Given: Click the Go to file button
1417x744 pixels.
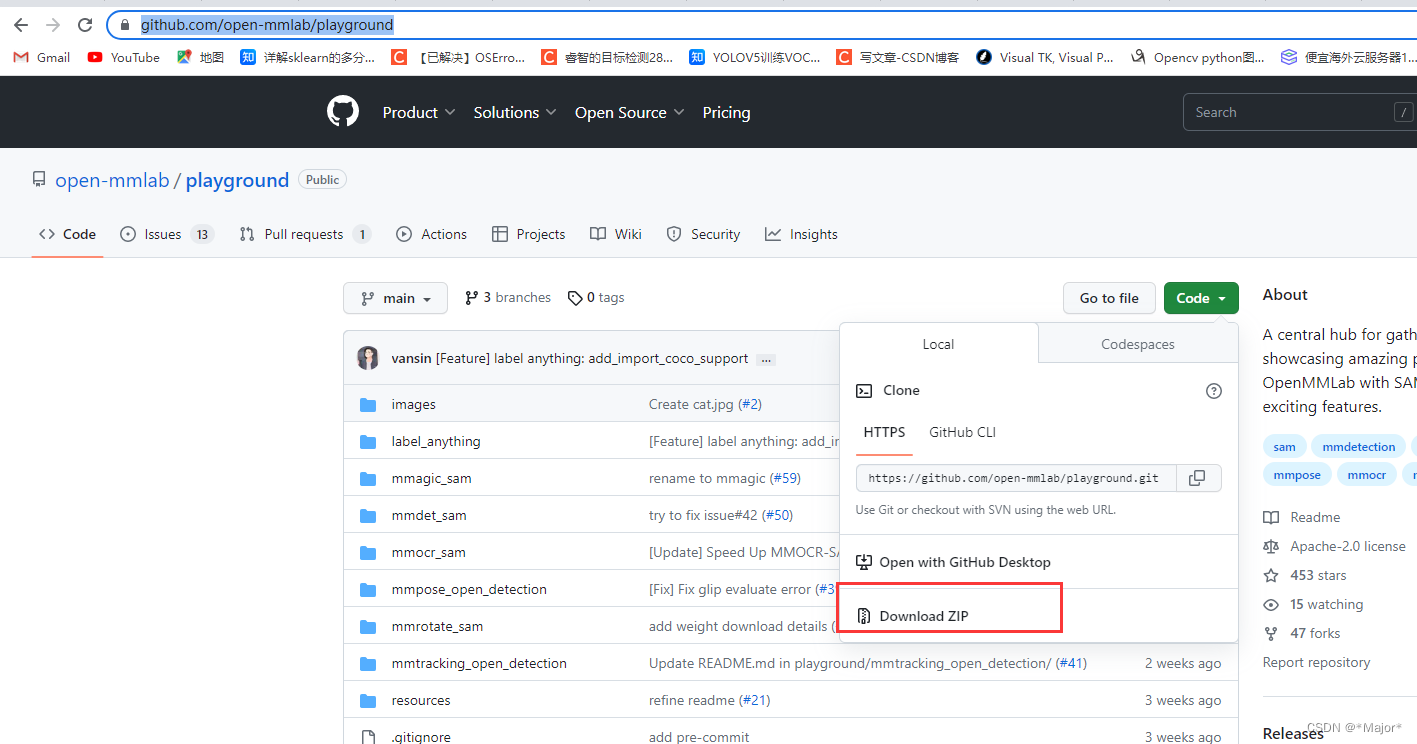Looking at the screenshot, I should click(1109, 298).
